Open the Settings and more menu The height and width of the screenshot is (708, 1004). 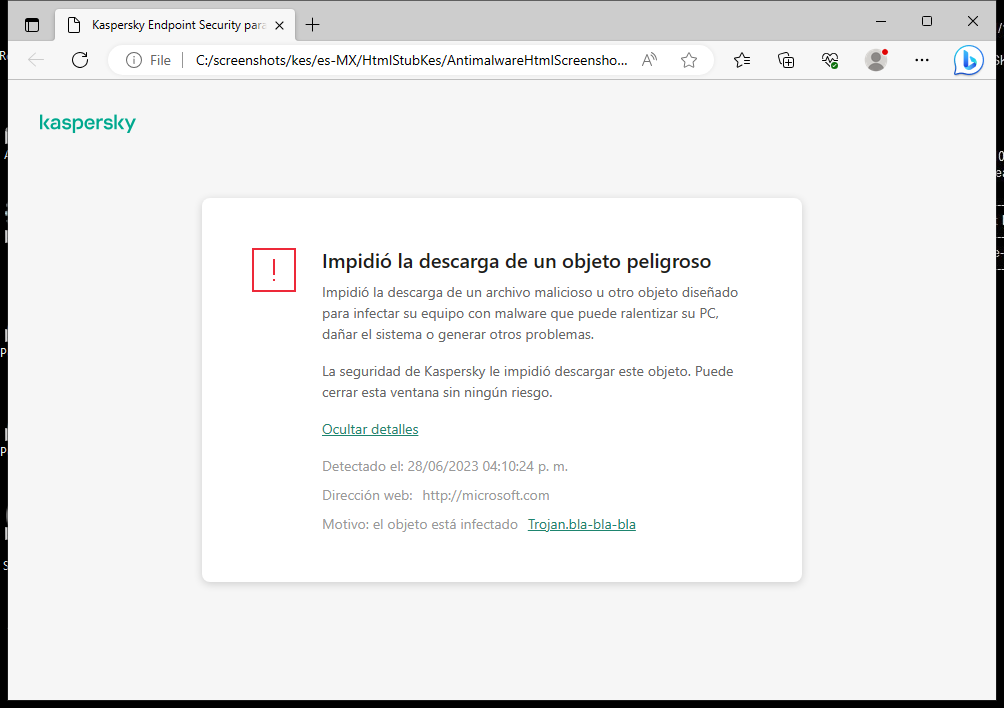coord(921,60)
